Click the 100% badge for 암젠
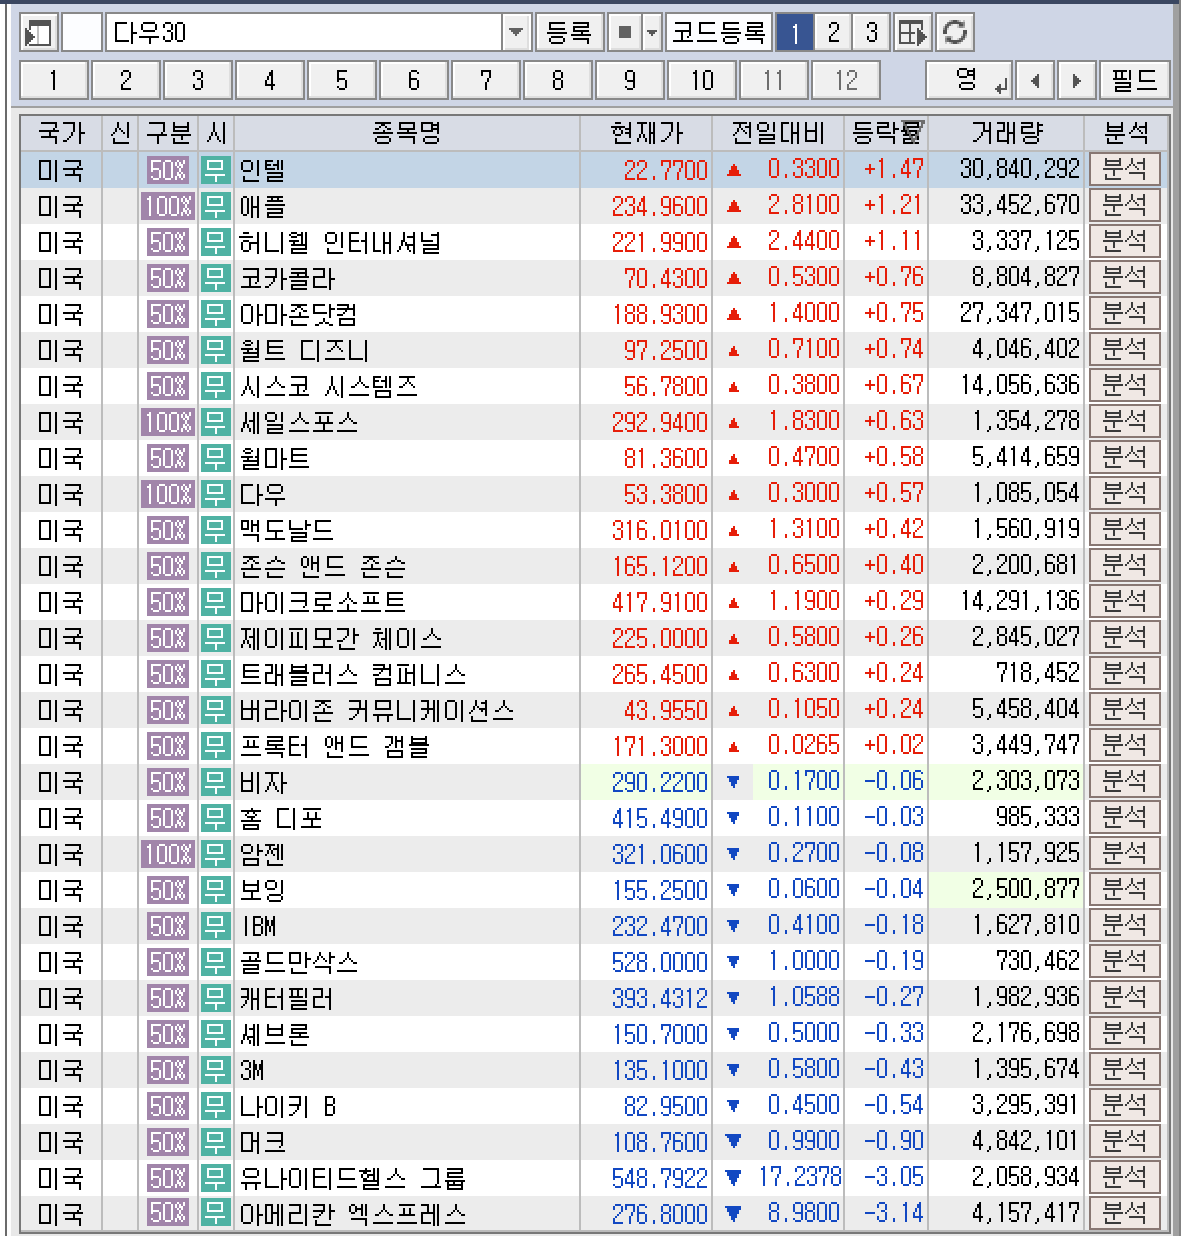Image resolution: width=1181 pixels, height=1236 pixels. click(167, 854)
